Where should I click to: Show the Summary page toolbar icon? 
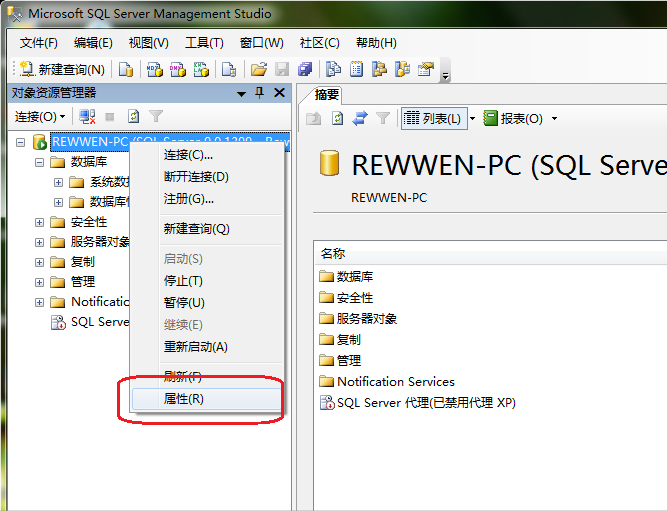pos(356,69)
